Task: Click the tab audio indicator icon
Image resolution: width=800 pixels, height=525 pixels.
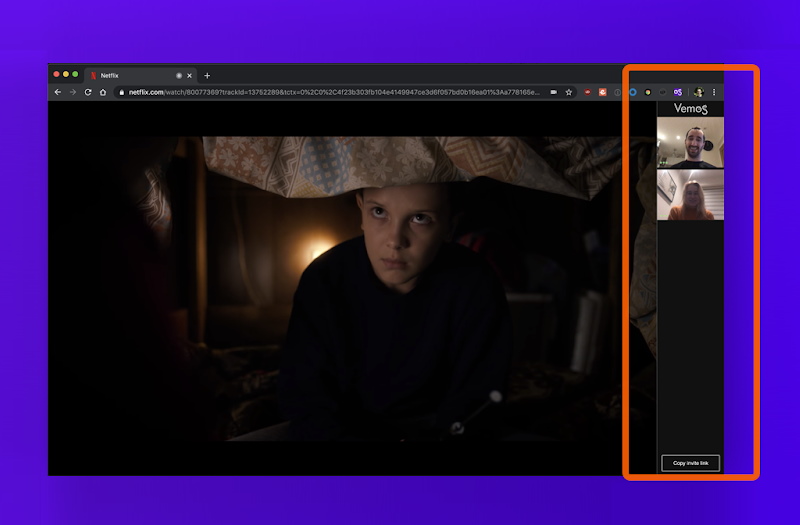Action: (x=179, y=76)
